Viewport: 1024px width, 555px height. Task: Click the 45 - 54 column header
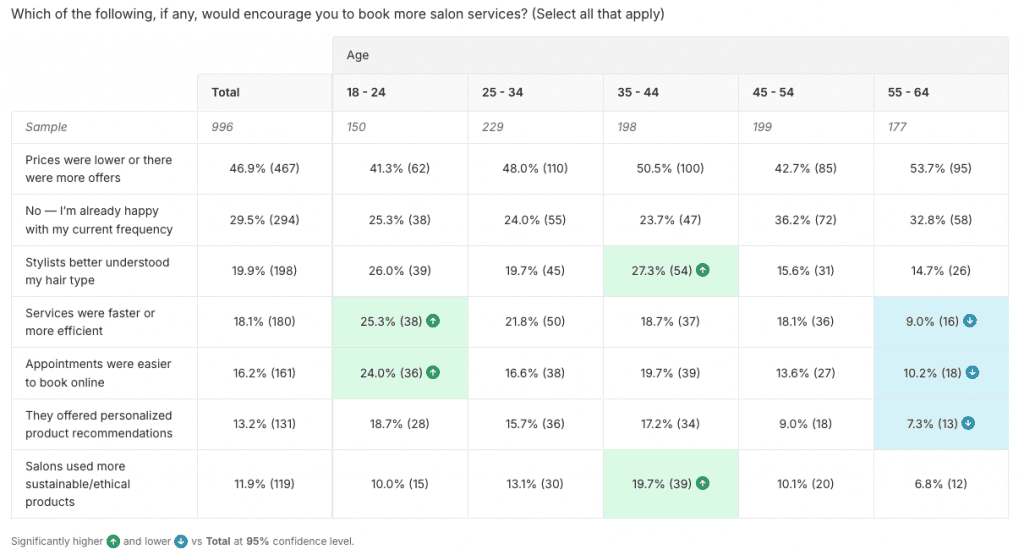[x=773, y=92]
